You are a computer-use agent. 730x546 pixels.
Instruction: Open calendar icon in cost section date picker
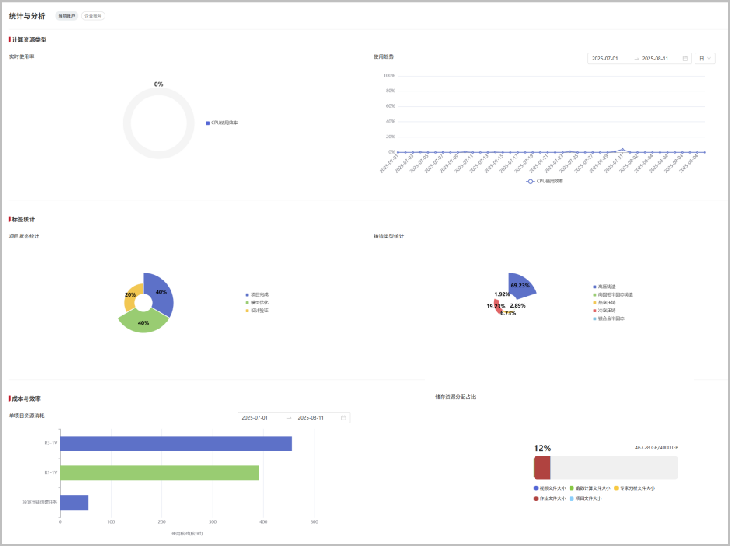point(343,418)
